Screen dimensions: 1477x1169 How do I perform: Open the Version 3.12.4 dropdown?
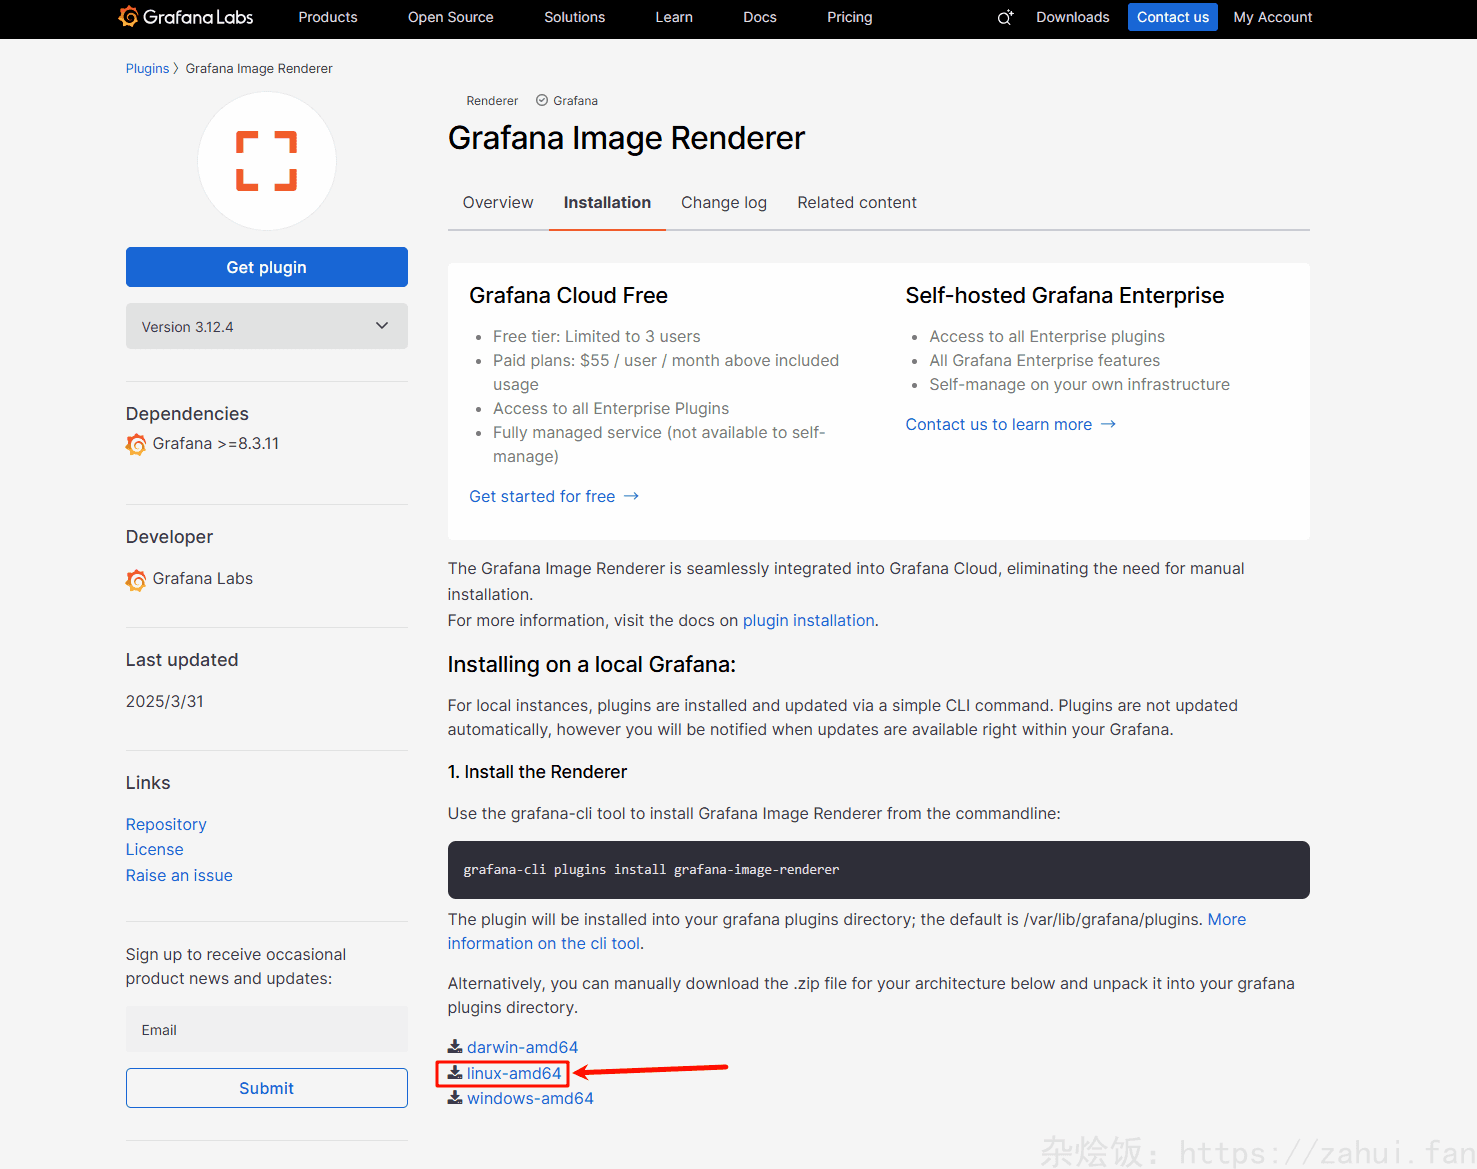click(x=266, y=326)
